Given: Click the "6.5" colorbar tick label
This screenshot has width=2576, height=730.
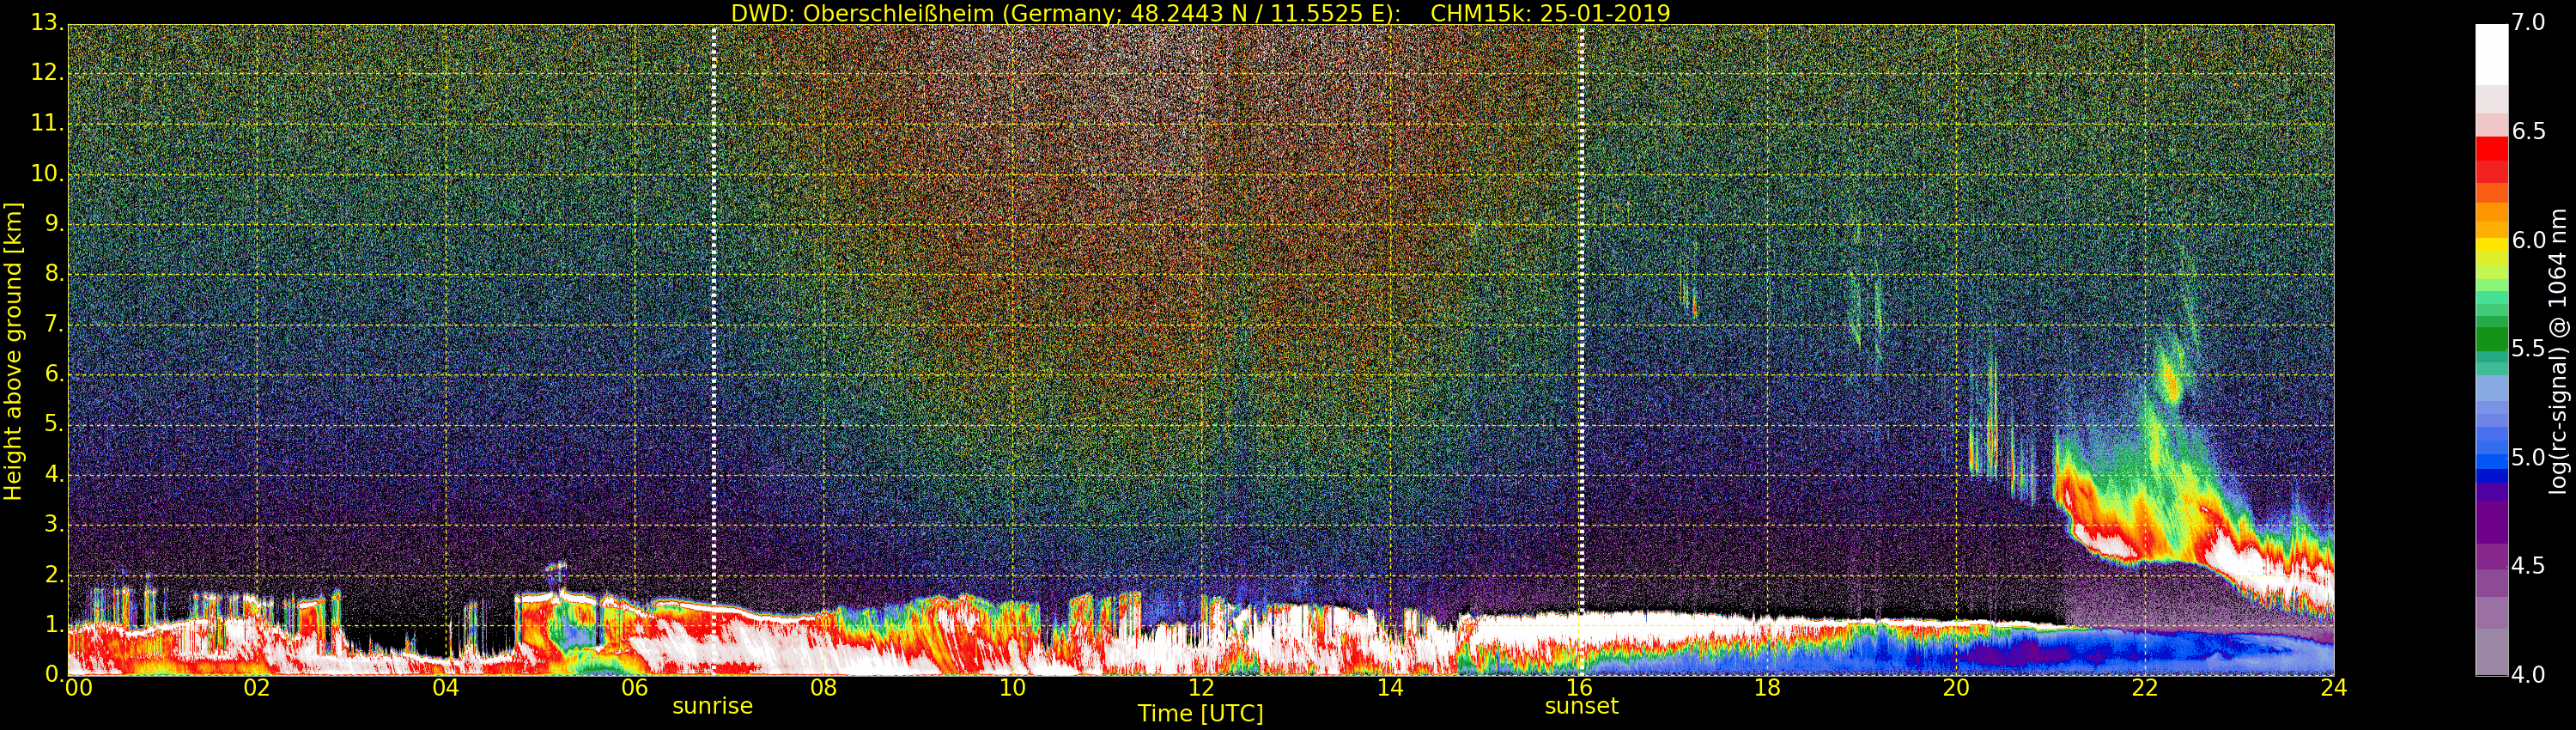Looking at the screenshot, I should [2529, 132].
